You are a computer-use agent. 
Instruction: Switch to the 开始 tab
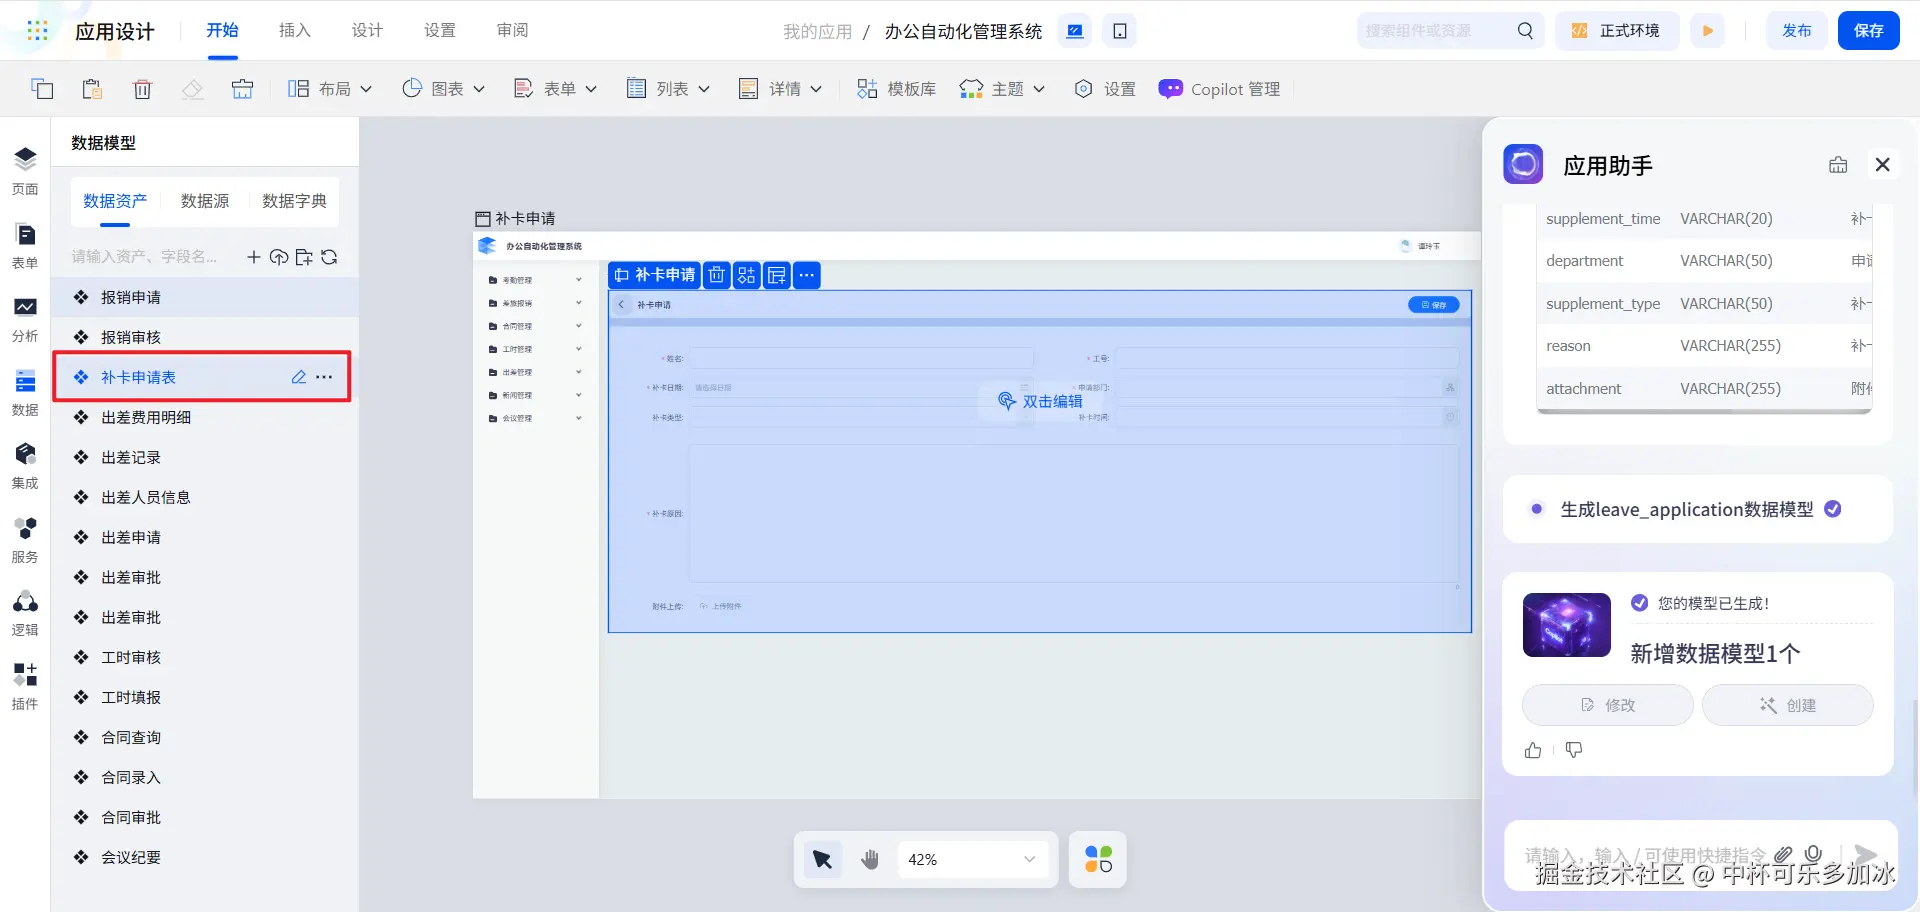[222, 31]
